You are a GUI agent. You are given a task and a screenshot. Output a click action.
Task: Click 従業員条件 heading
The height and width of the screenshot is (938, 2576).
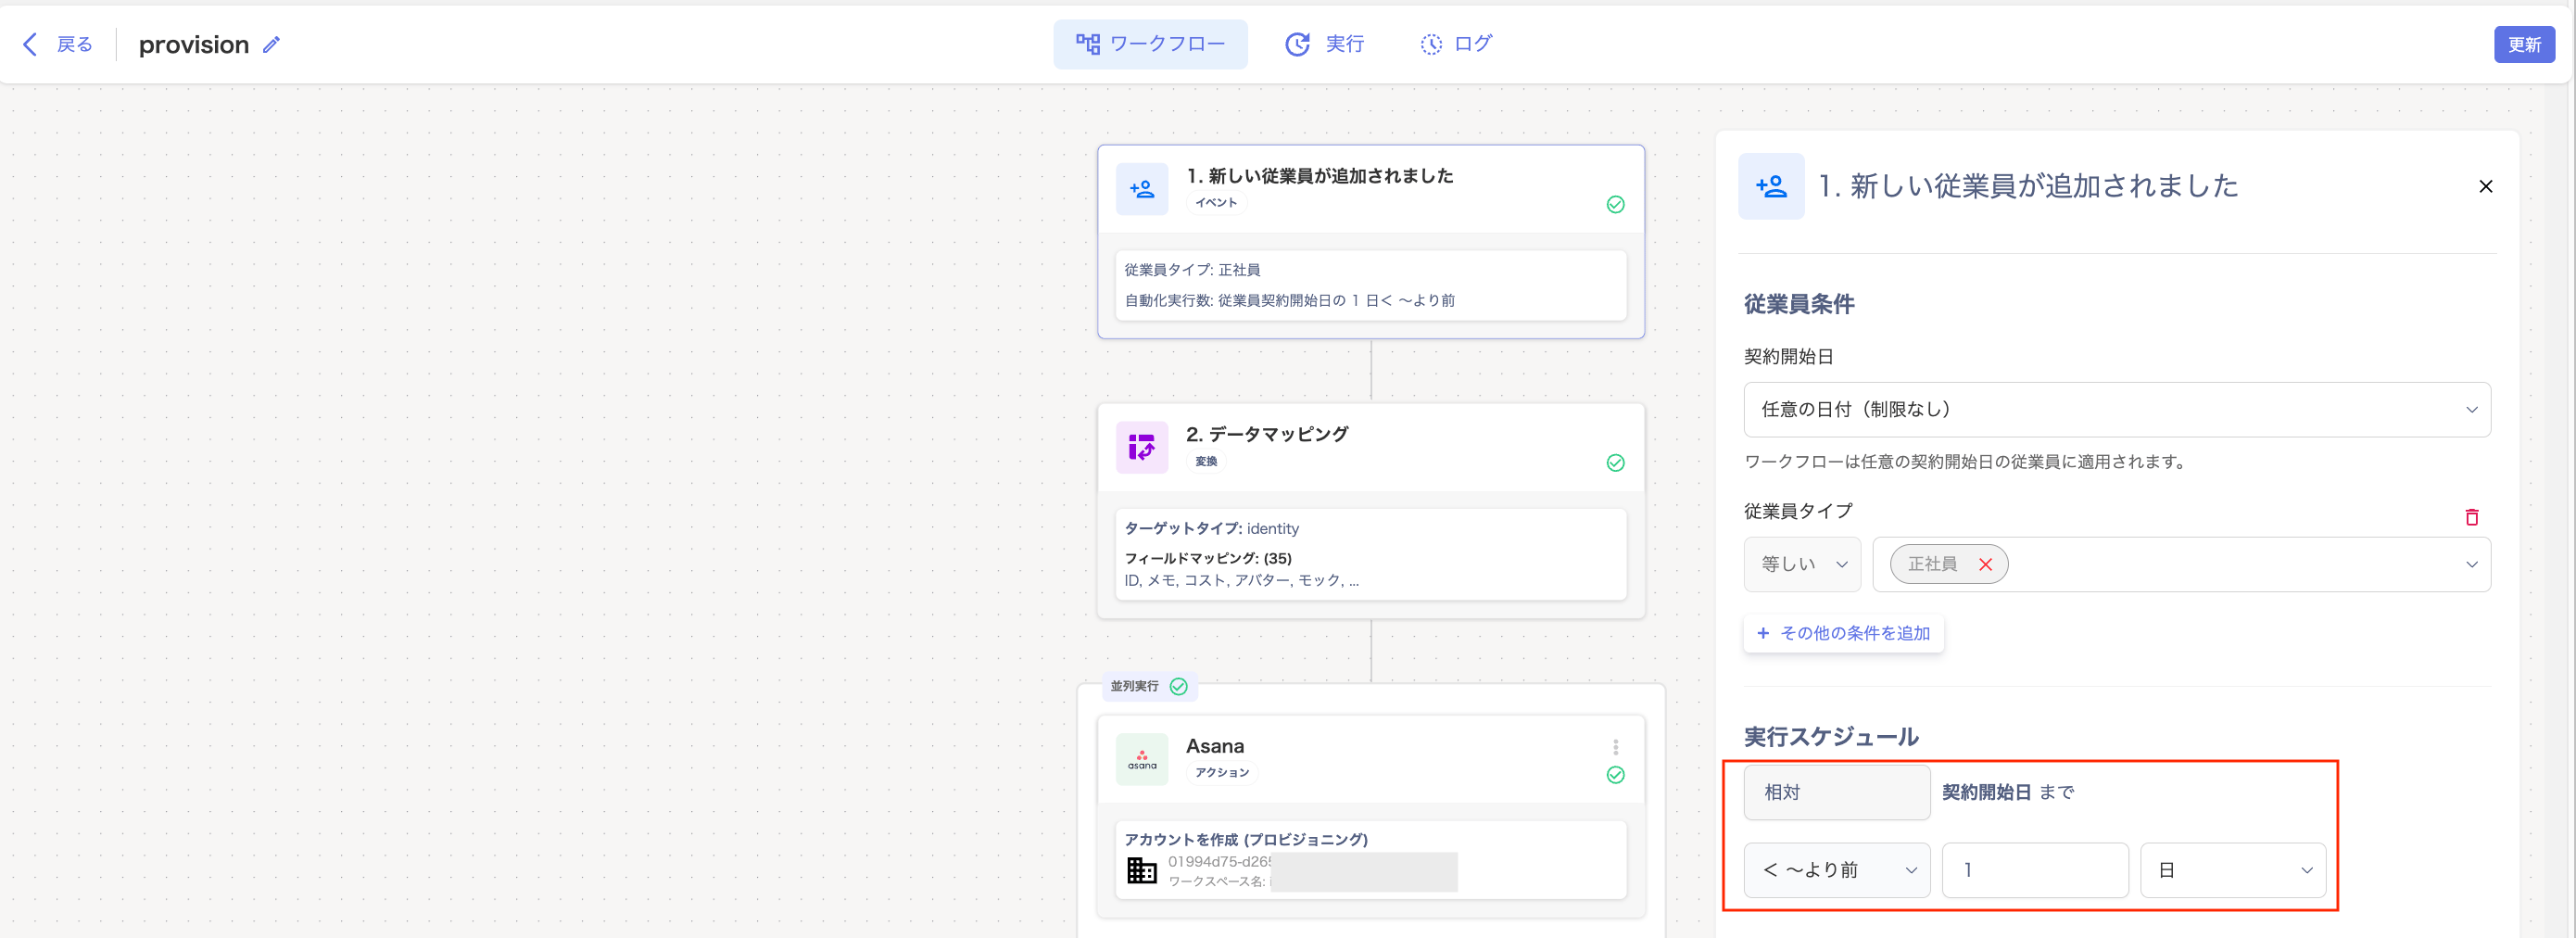pos(1798,304)
